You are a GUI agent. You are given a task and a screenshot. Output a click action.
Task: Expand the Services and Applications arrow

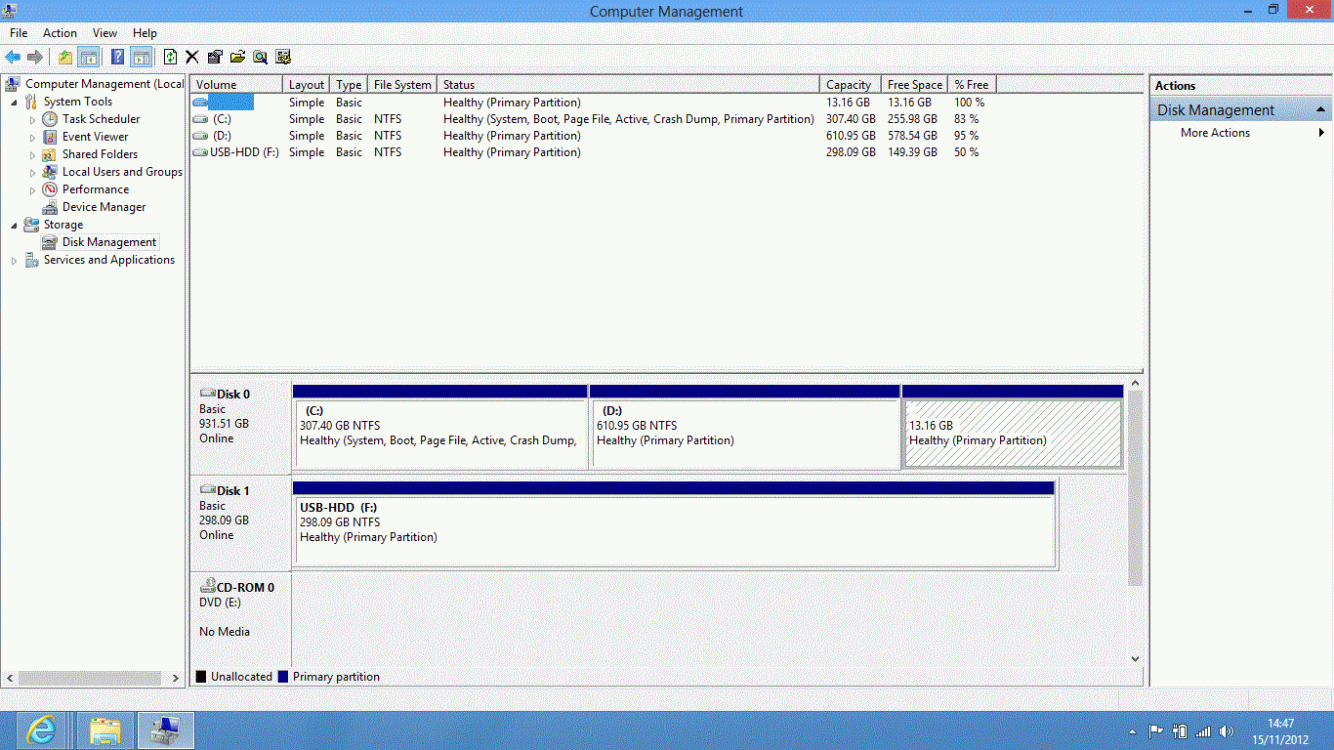click(x=14, y=261)
